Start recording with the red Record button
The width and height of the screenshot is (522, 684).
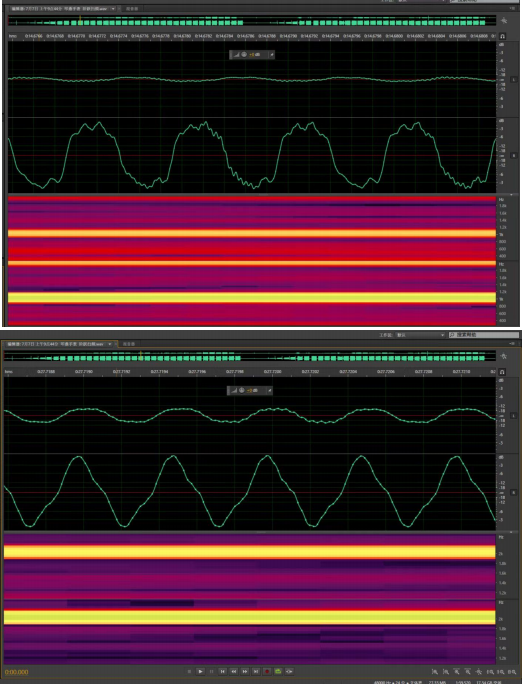click(267, 671)
